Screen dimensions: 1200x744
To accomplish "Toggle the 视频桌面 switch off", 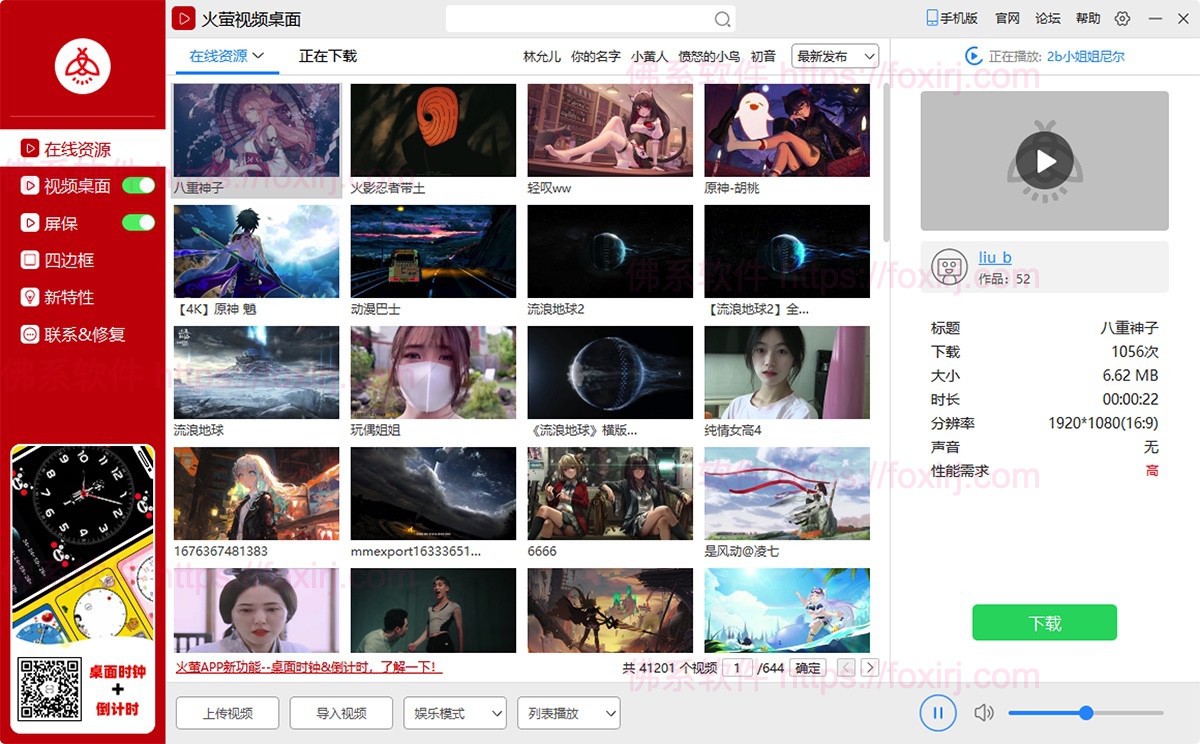I will (x=139, y=186).
